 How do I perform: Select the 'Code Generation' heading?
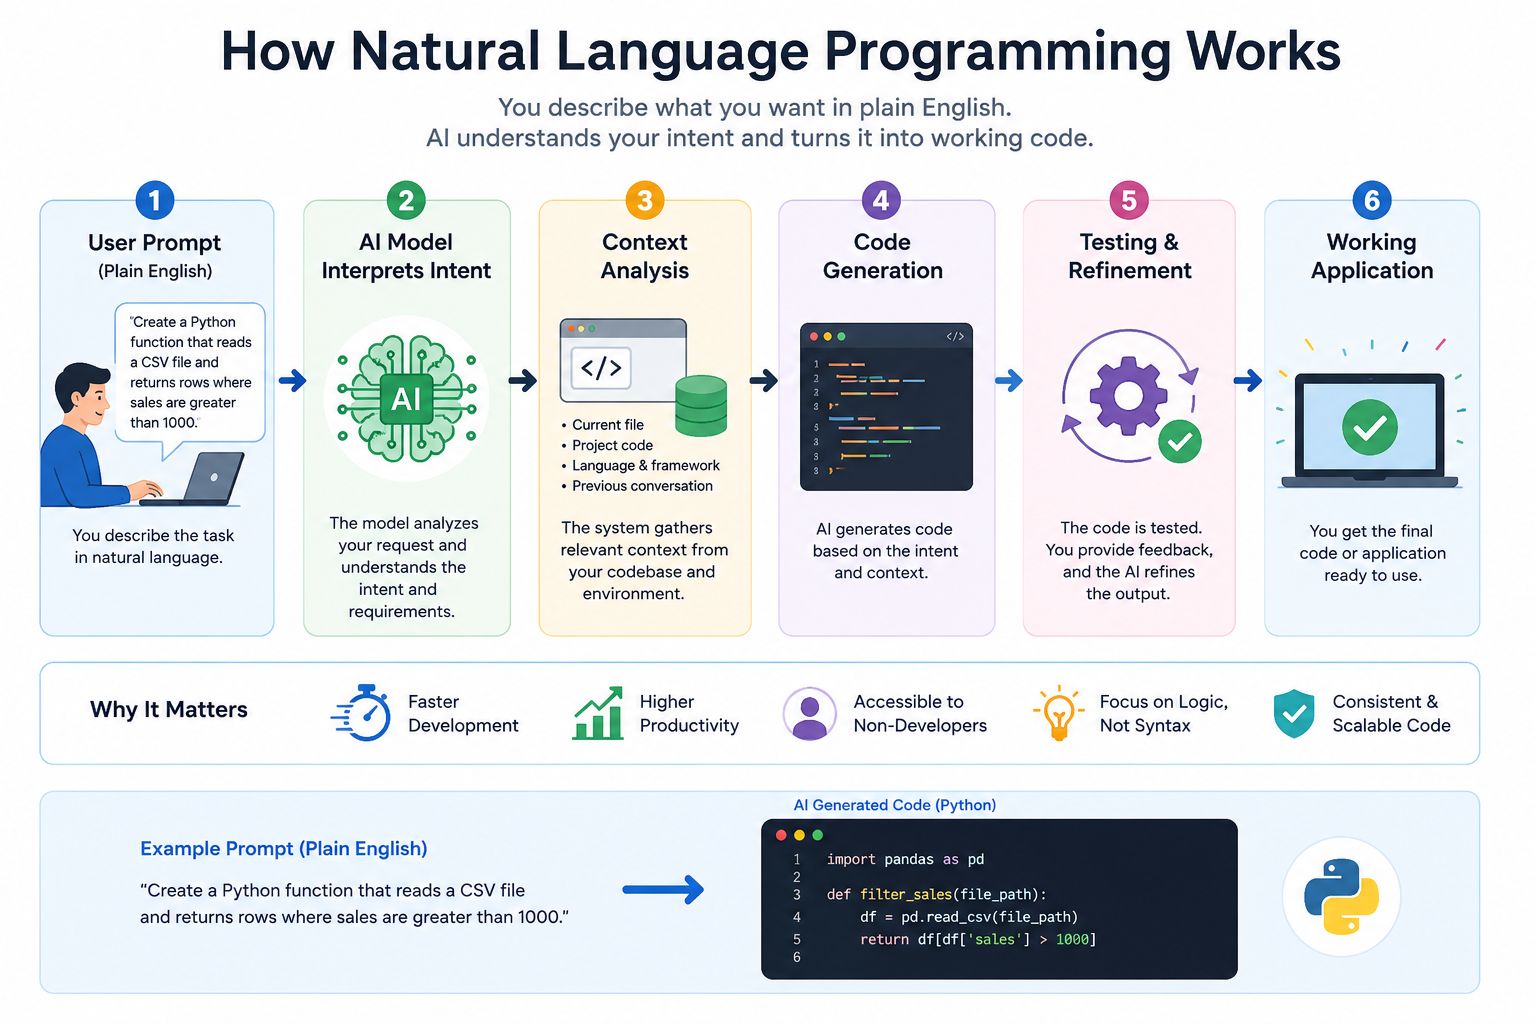883,257
